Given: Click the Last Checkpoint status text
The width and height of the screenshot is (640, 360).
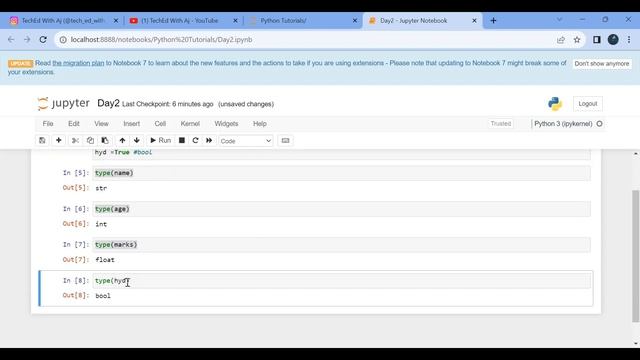Looking at the screenshot, I should pyautogui.click(x=167, y=104).
